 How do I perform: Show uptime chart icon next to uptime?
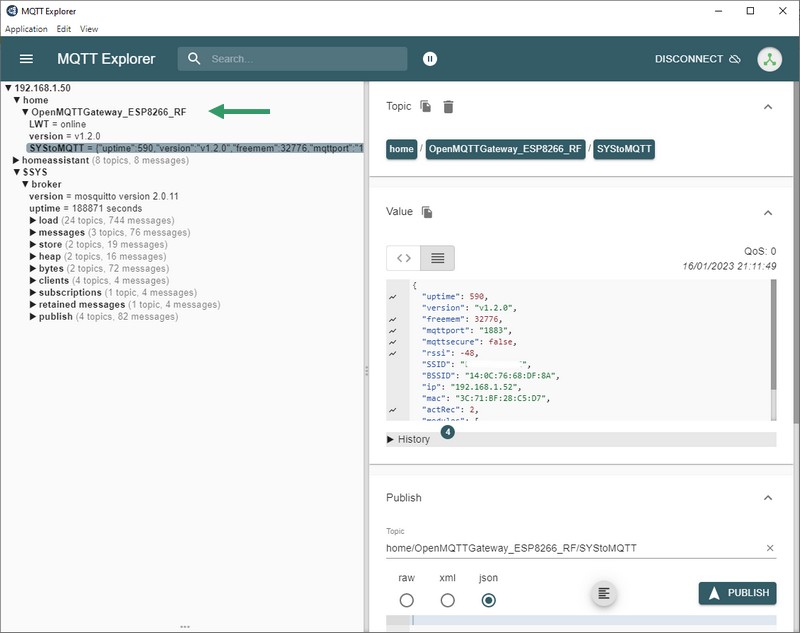[x=392, y=297]
